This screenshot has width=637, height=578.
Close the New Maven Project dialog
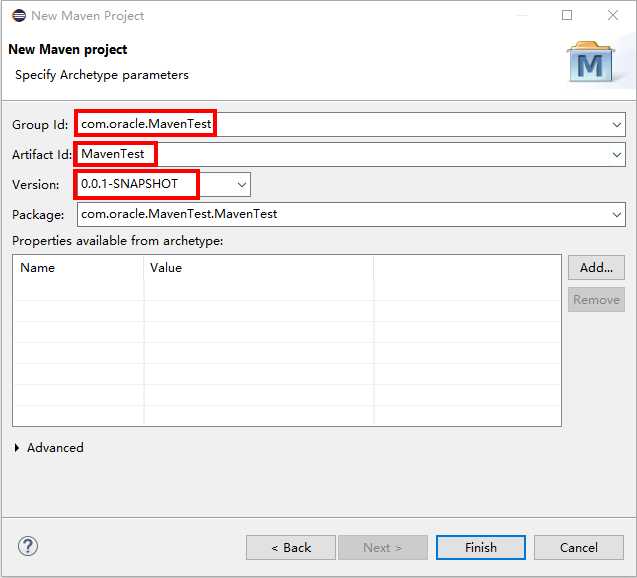(613, 15)
